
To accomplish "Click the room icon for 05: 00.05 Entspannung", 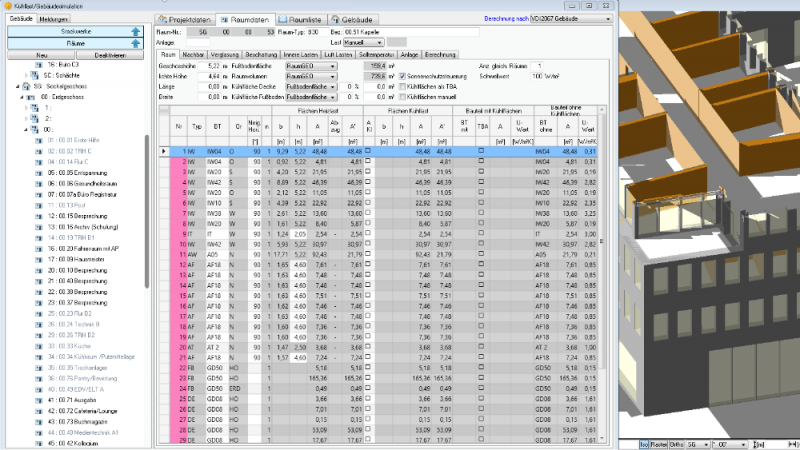I will pos(38,172).
